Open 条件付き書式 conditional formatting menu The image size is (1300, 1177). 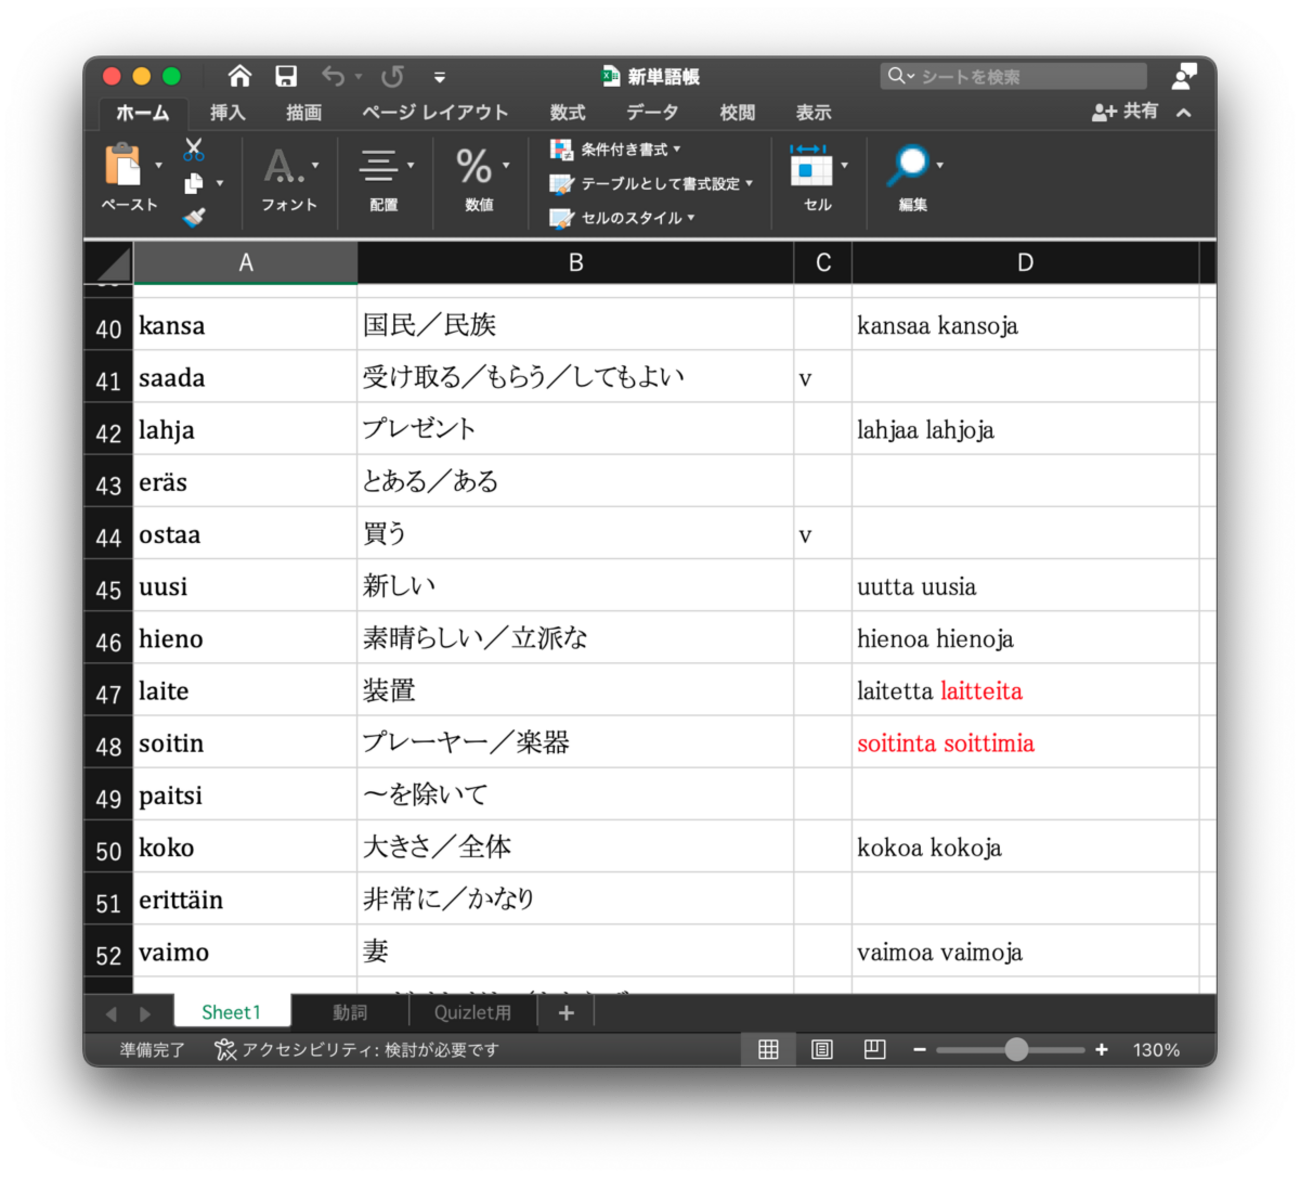coord(616,150)
